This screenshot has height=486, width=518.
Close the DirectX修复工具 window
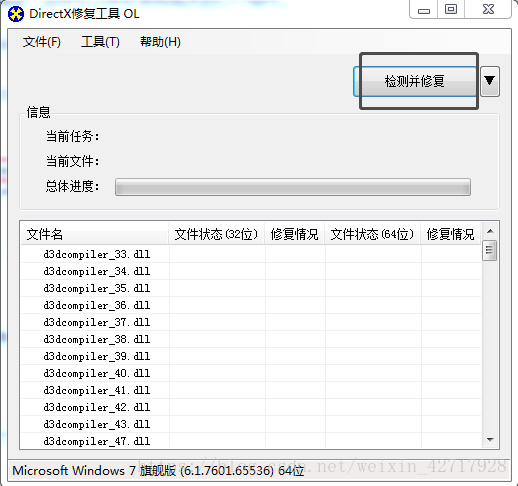[488, 9]
